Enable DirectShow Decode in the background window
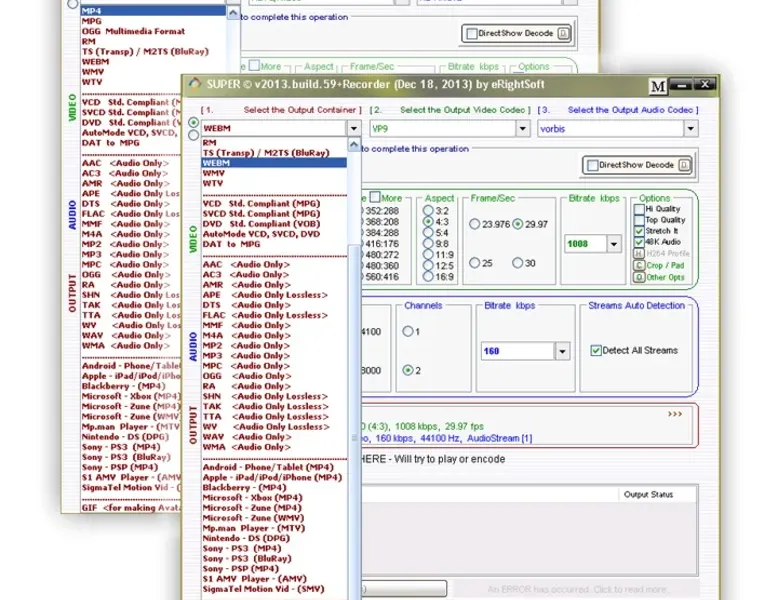The width and height of the screenshot is (778, 600). coord(472,34)
